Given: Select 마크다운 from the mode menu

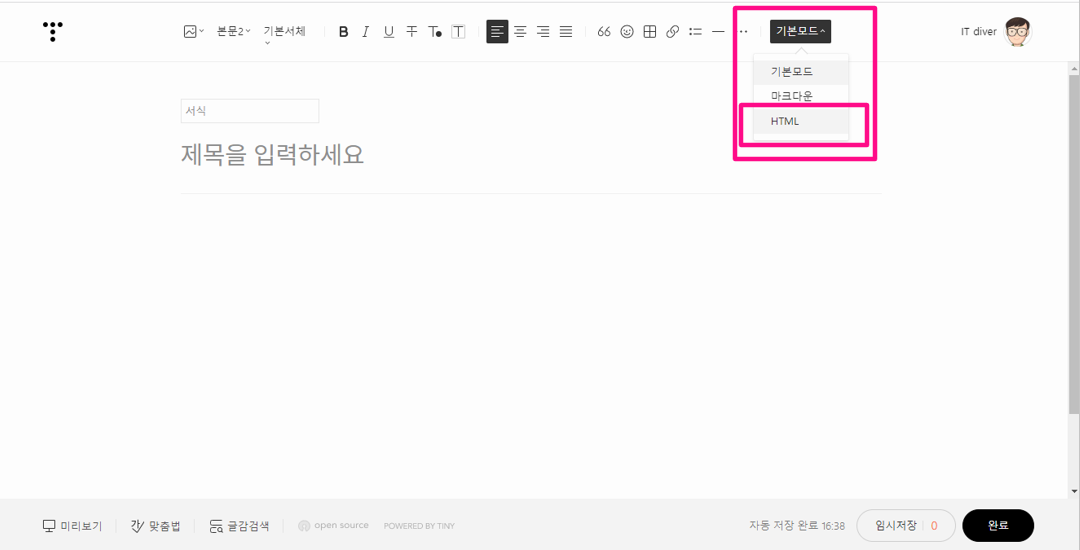Looking at the screenshot, I should coord(801,96).
